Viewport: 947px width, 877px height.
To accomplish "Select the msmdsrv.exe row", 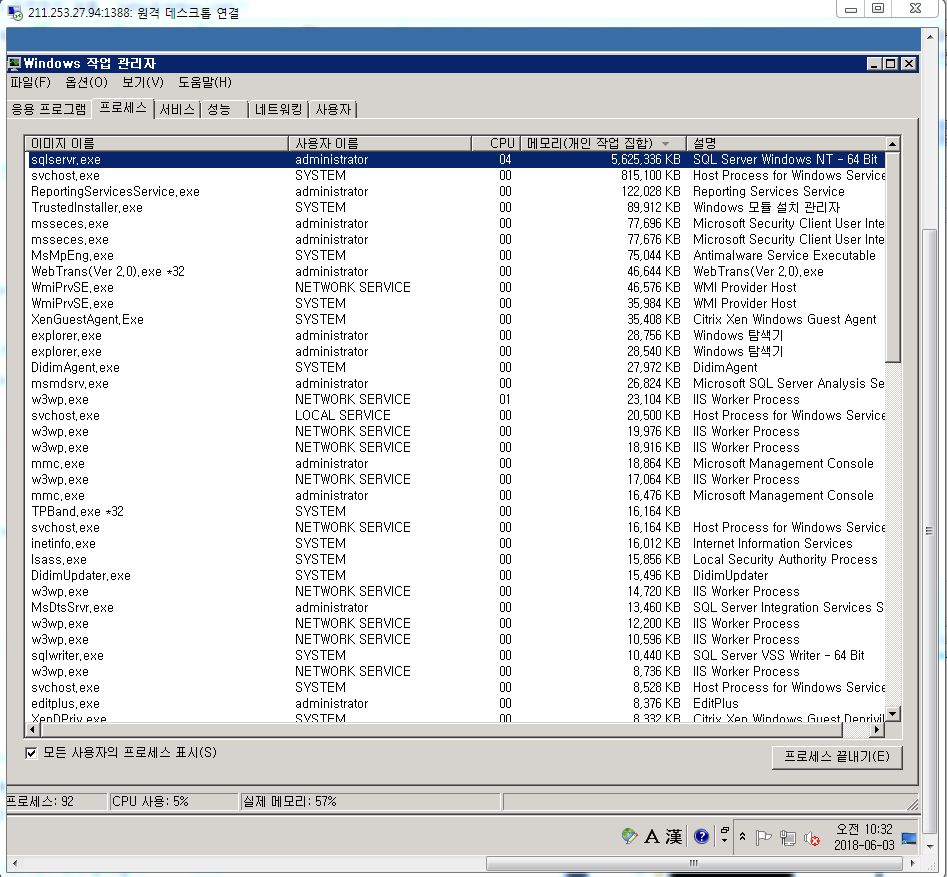I will [x=457, y=384].
